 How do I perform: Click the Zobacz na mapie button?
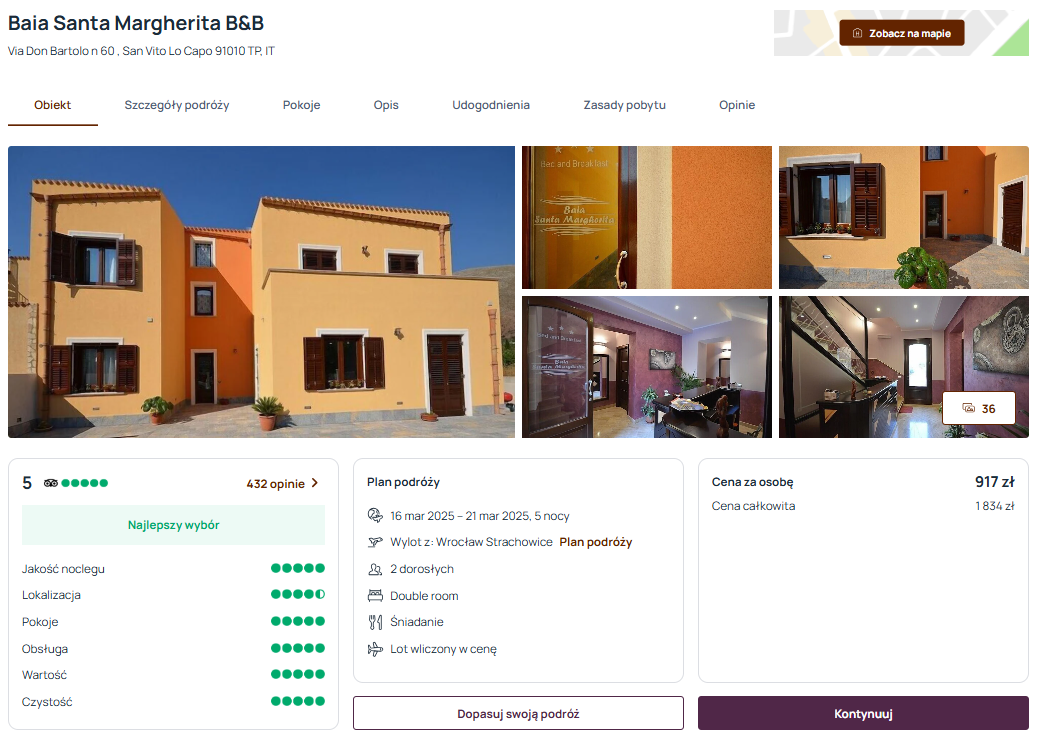pyautogui.click(x=901, y=33)
